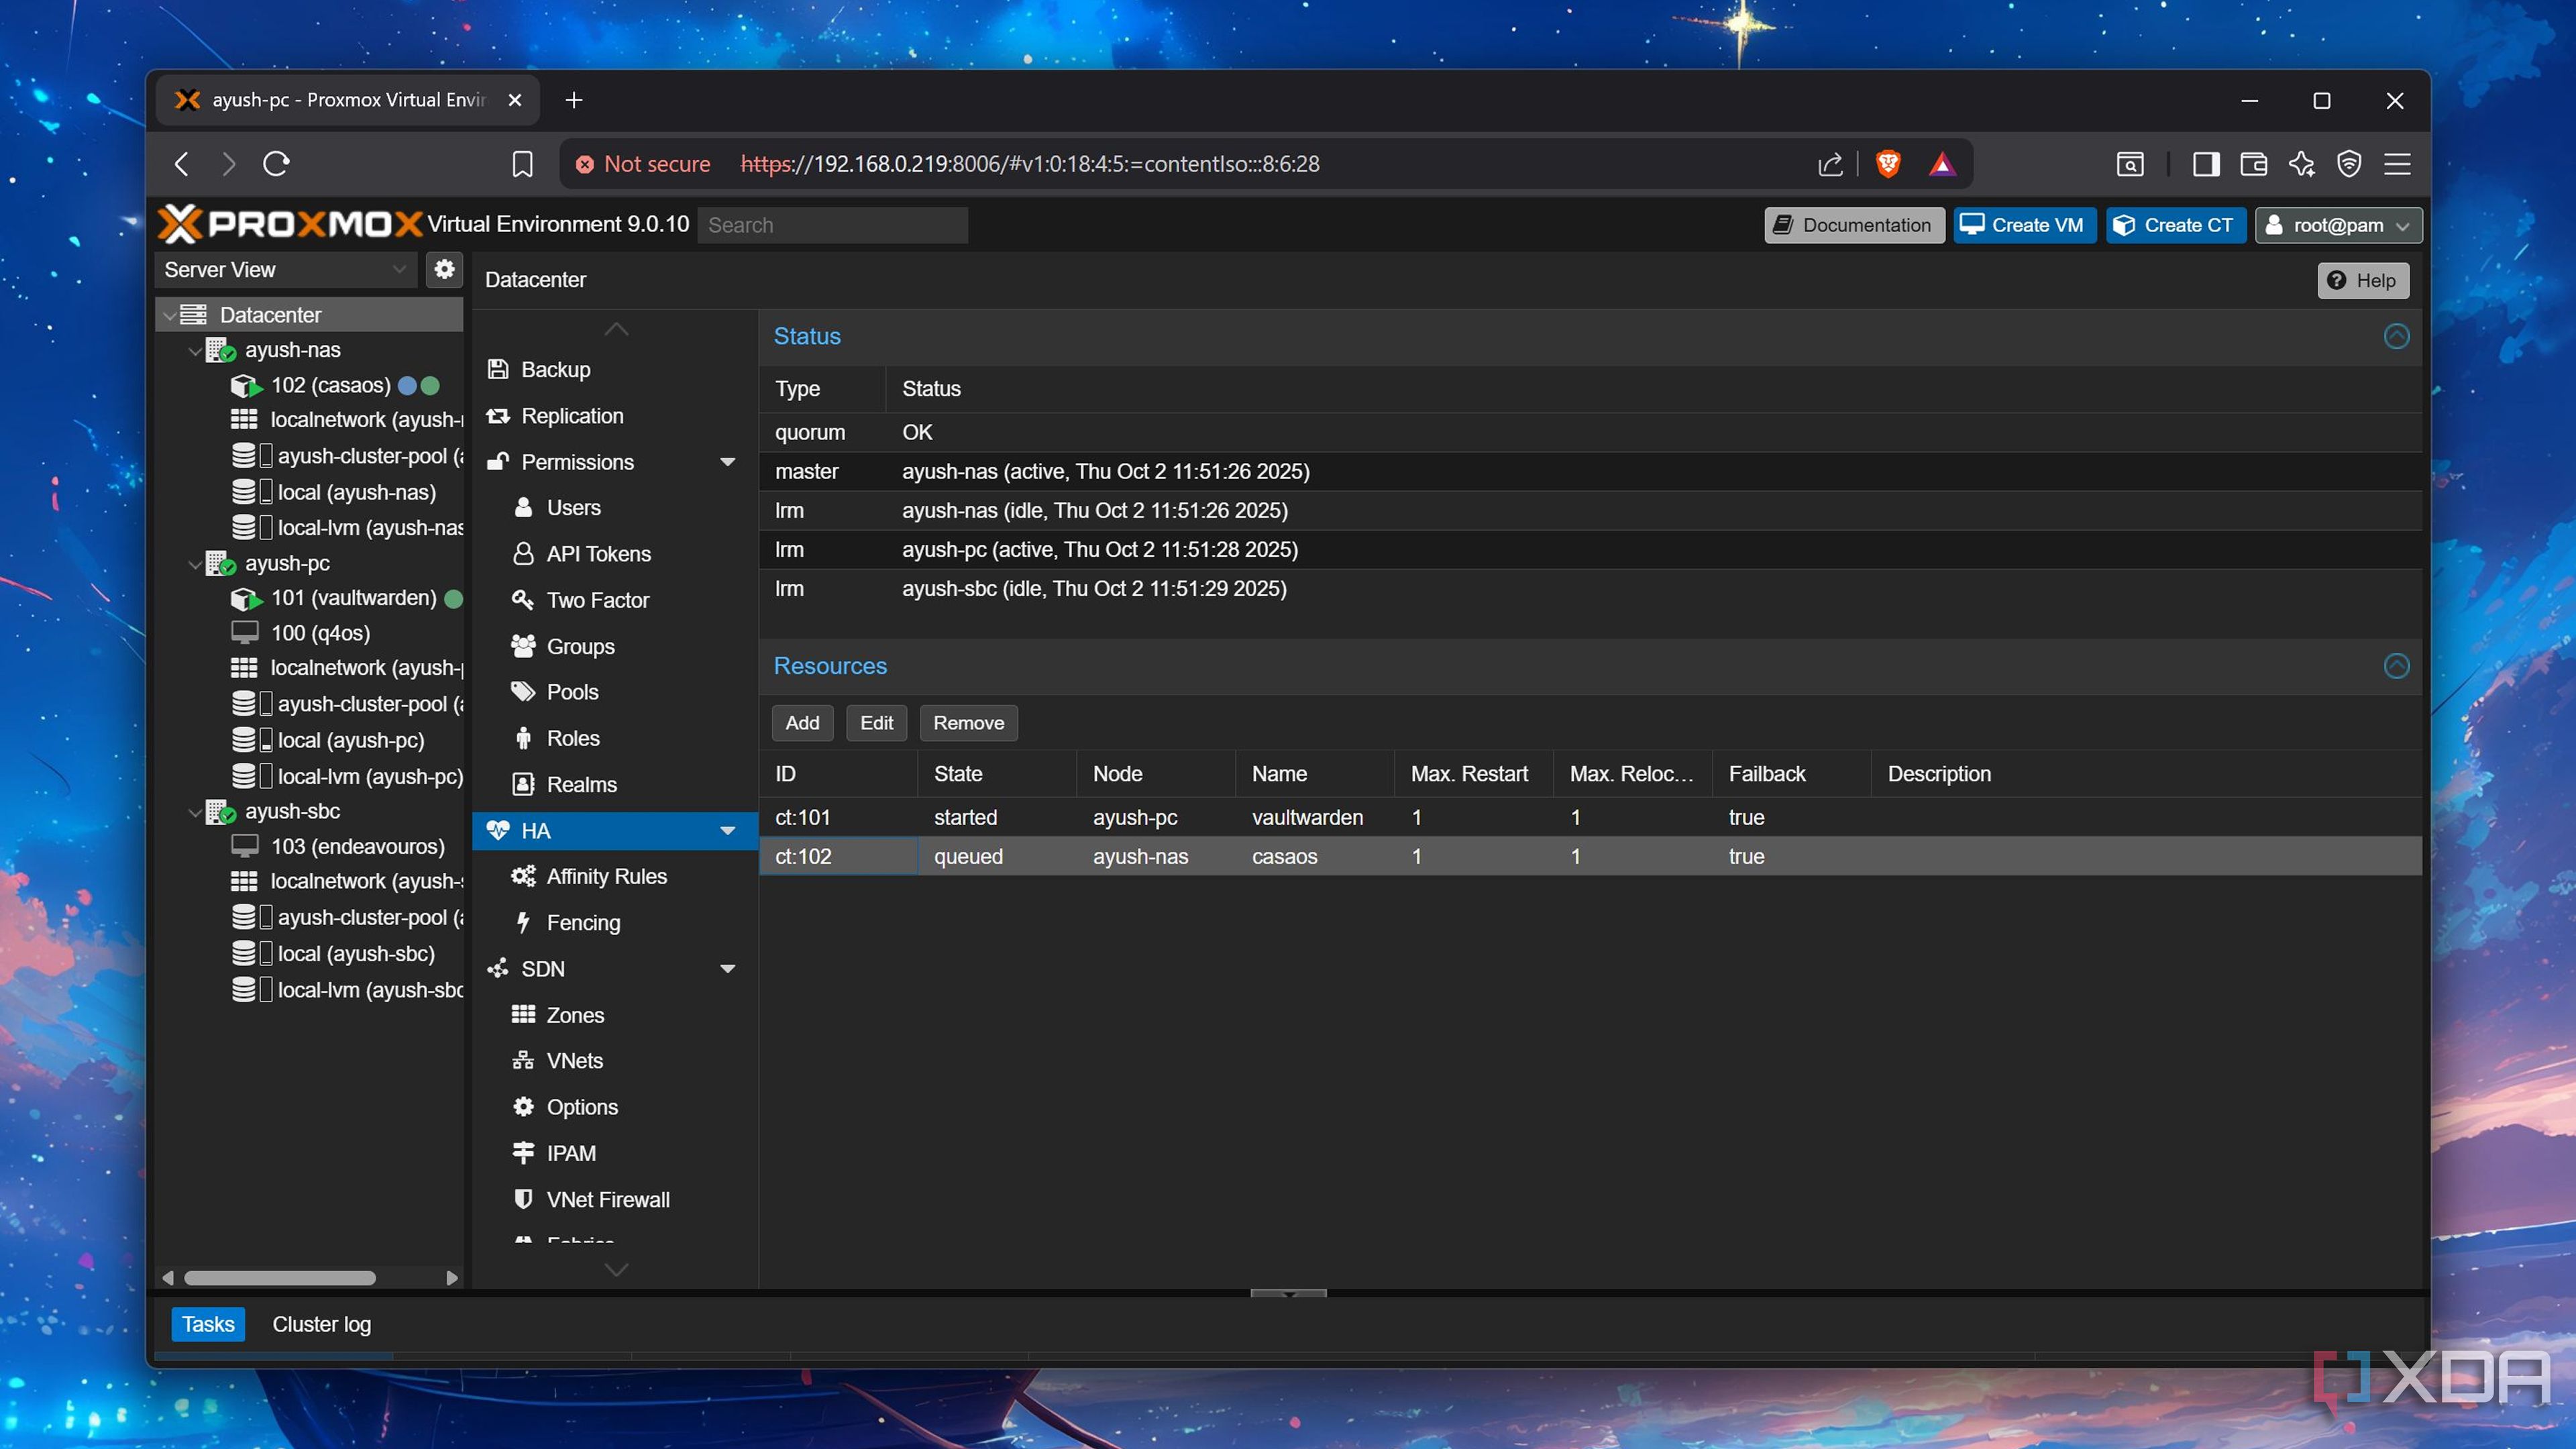Click the Server View settings gear icon
This screenshot has height=1449, width=2576.
(x=444, y=269)
